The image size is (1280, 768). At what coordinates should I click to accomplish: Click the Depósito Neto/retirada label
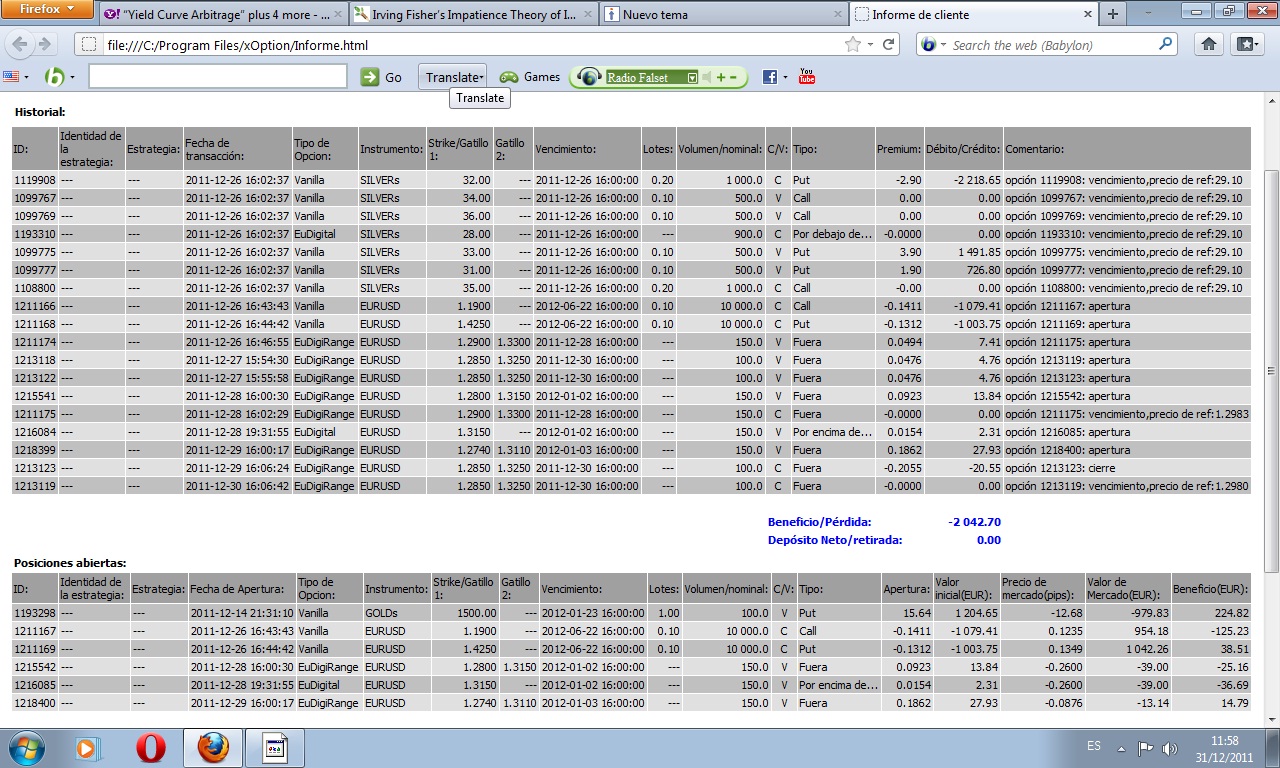835,540
